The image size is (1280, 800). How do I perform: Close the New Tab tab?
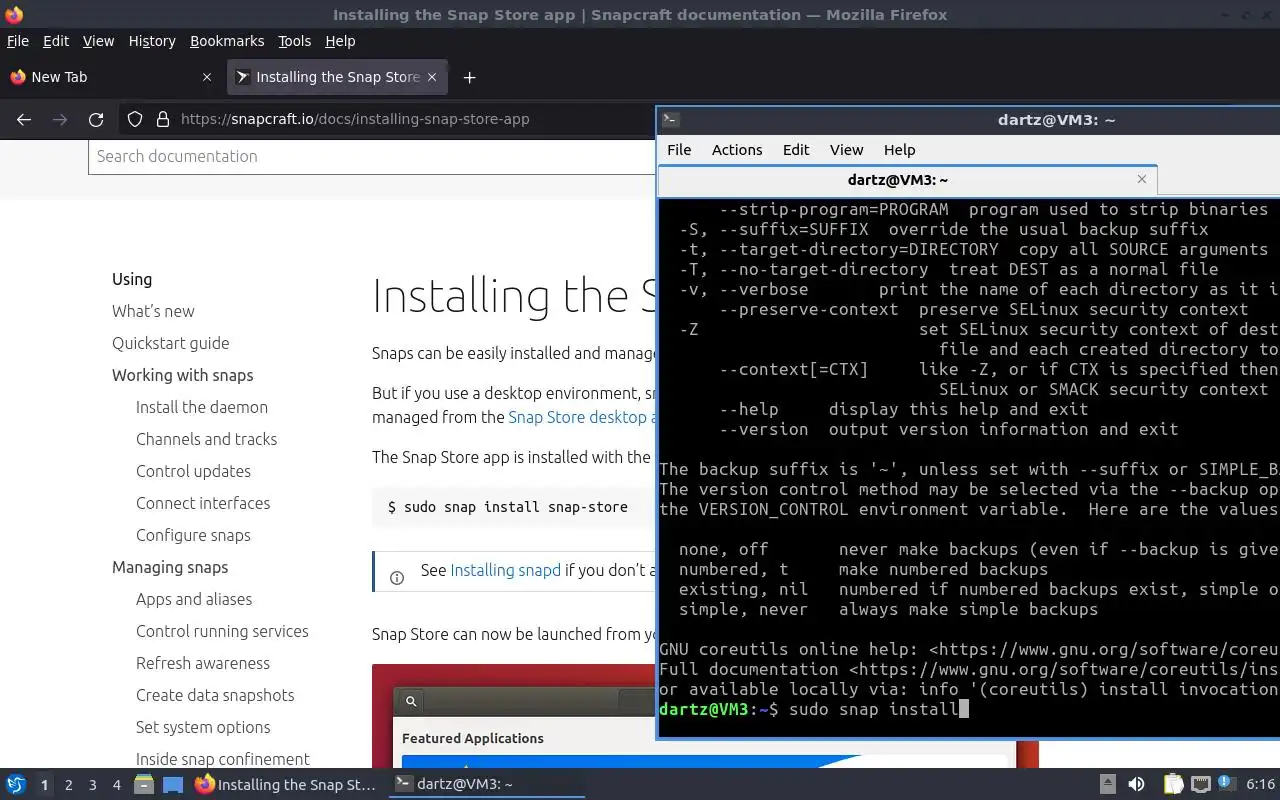coord(207,77)
